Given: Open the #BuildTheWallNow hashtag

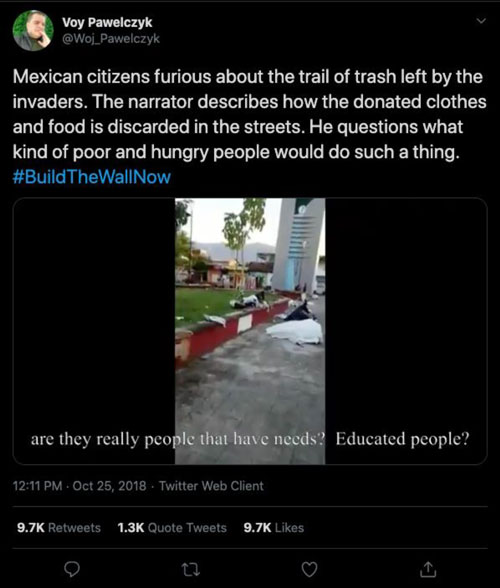Looking at the screenshot, I should click(92, 177).
